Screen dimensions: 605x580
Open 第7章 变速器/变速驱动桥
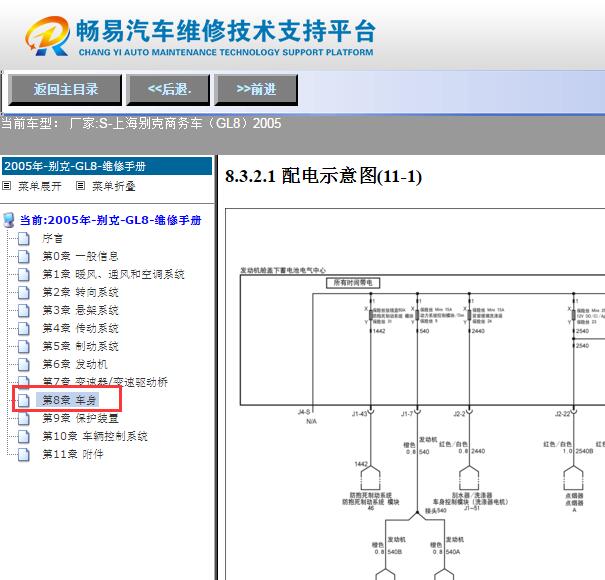pos(105,382)
